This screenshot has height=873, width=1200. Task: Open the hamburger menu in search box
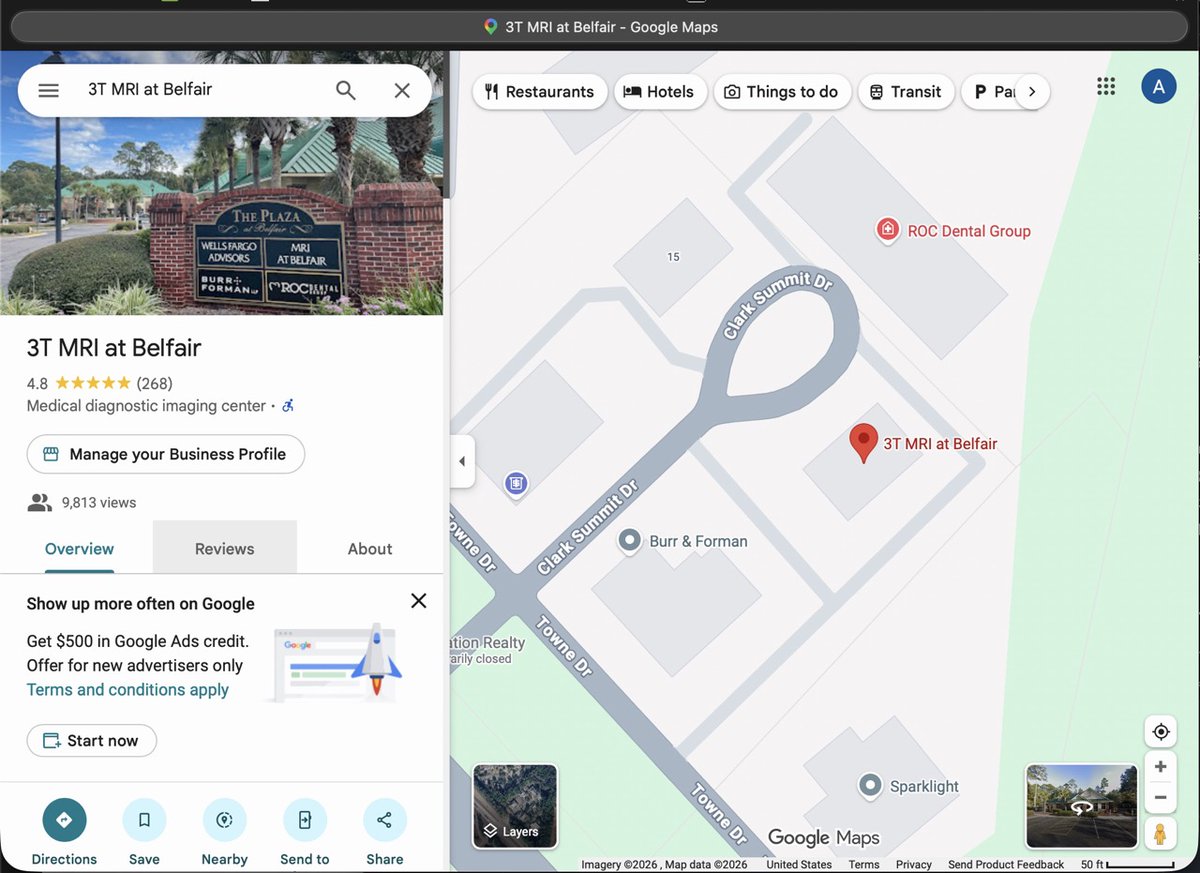point(48,90)
